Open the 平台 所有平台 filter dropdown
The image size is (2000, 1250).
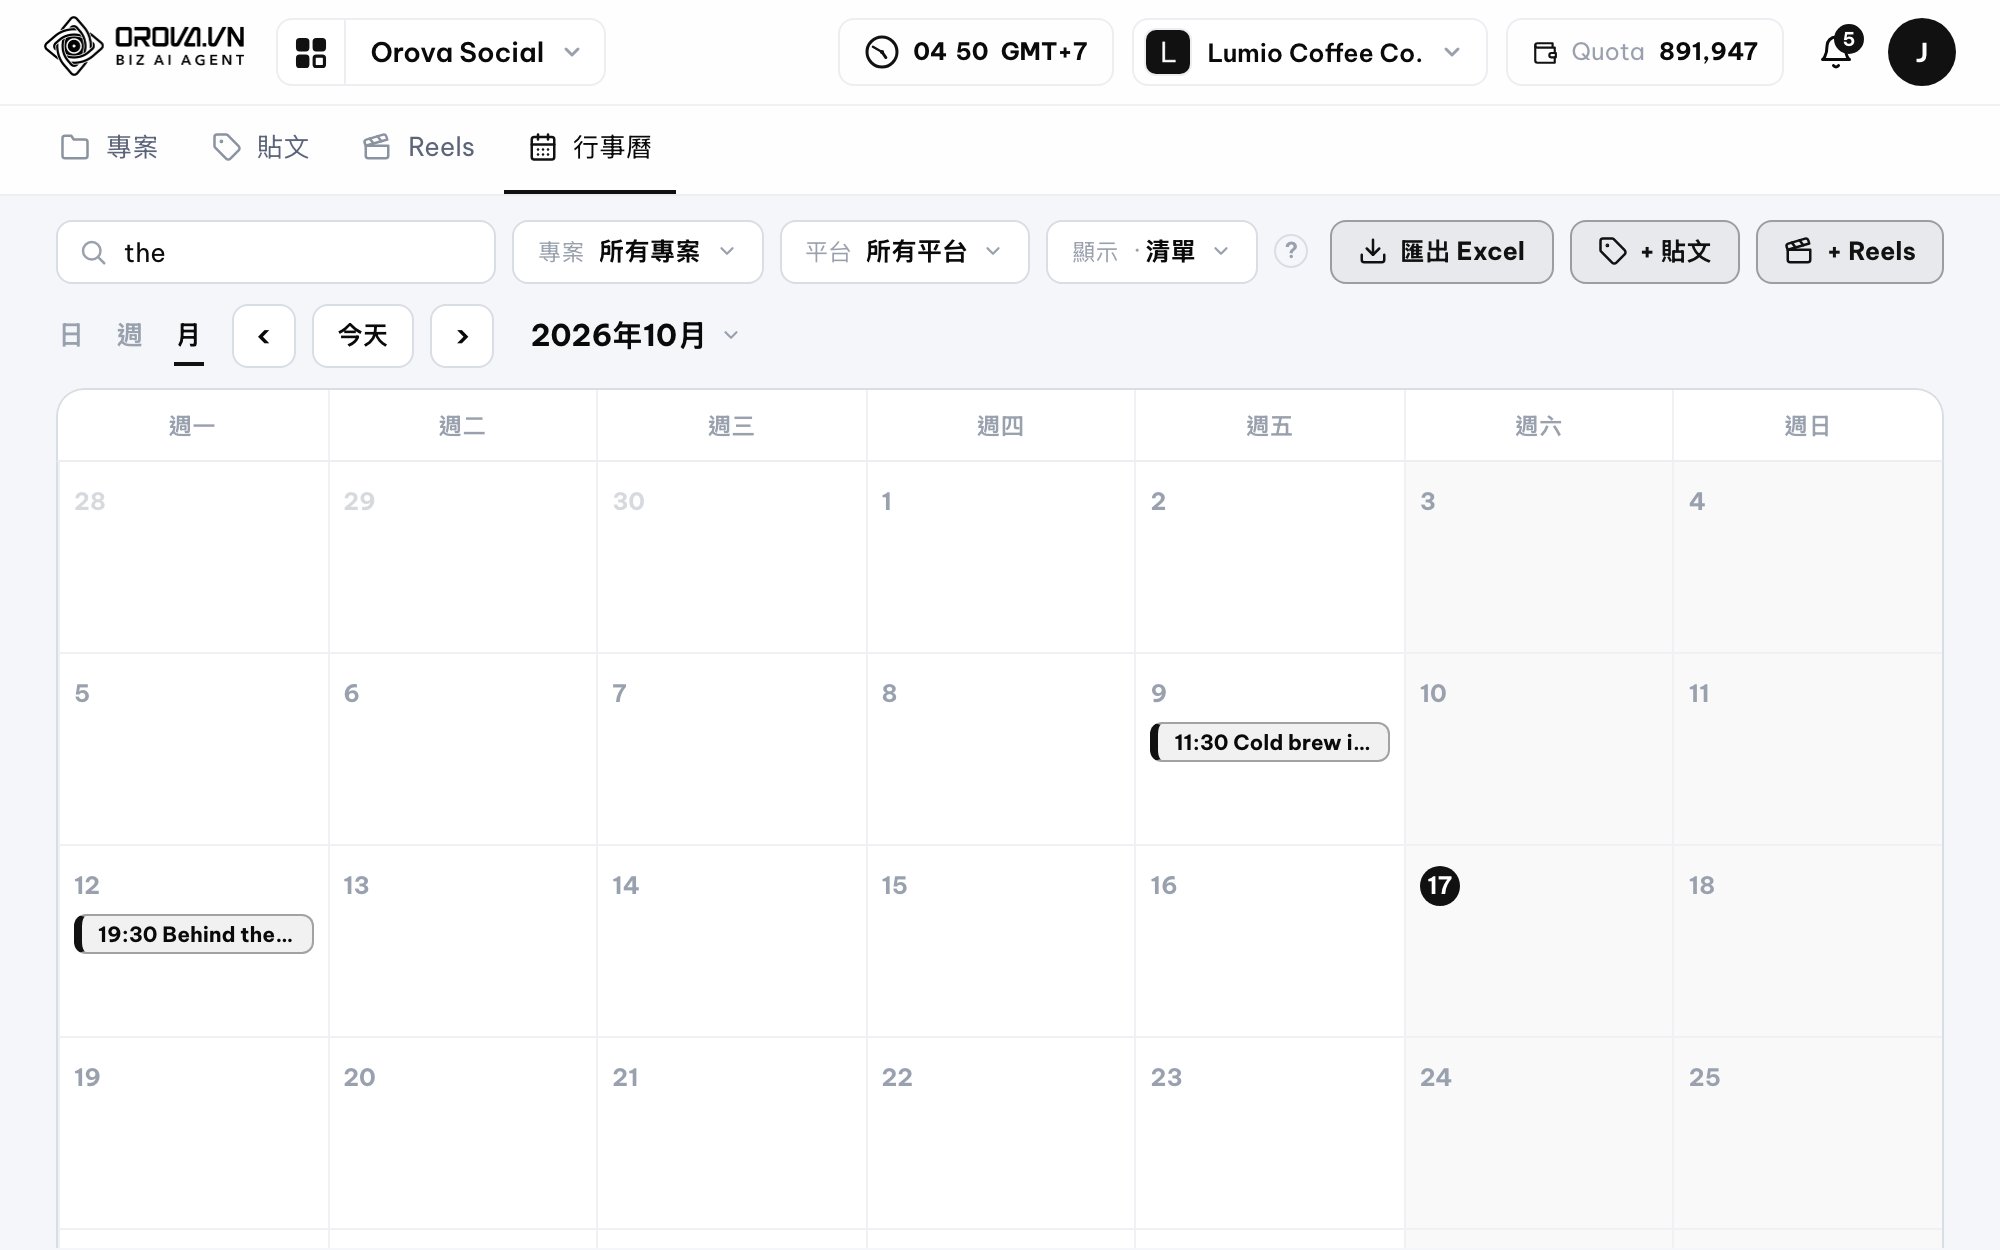905,252
